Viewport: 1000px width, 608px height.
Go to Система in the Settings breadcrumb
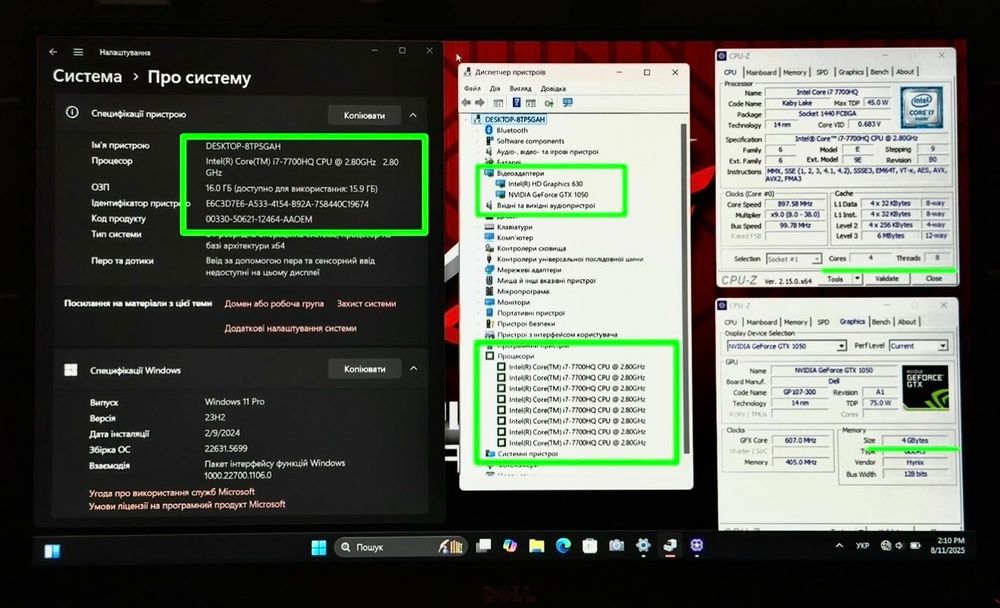[x=87, y=77]
